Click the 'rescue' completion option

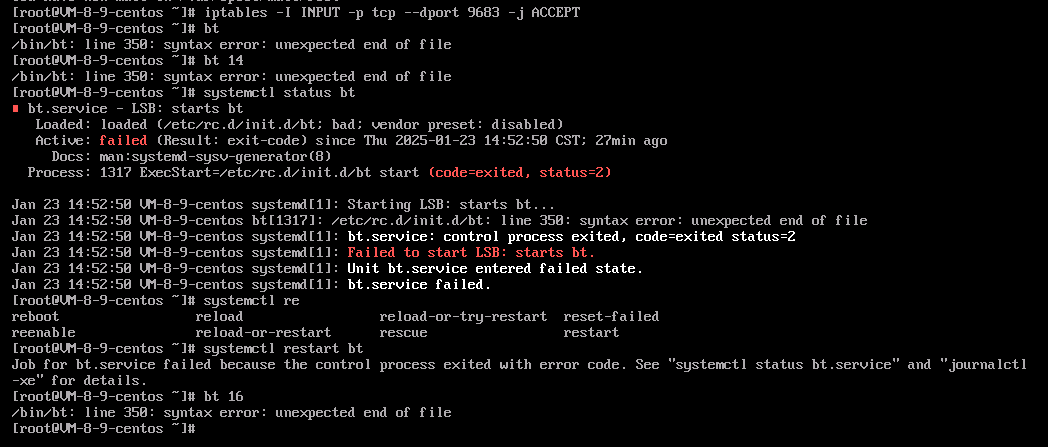pos(403,333)
